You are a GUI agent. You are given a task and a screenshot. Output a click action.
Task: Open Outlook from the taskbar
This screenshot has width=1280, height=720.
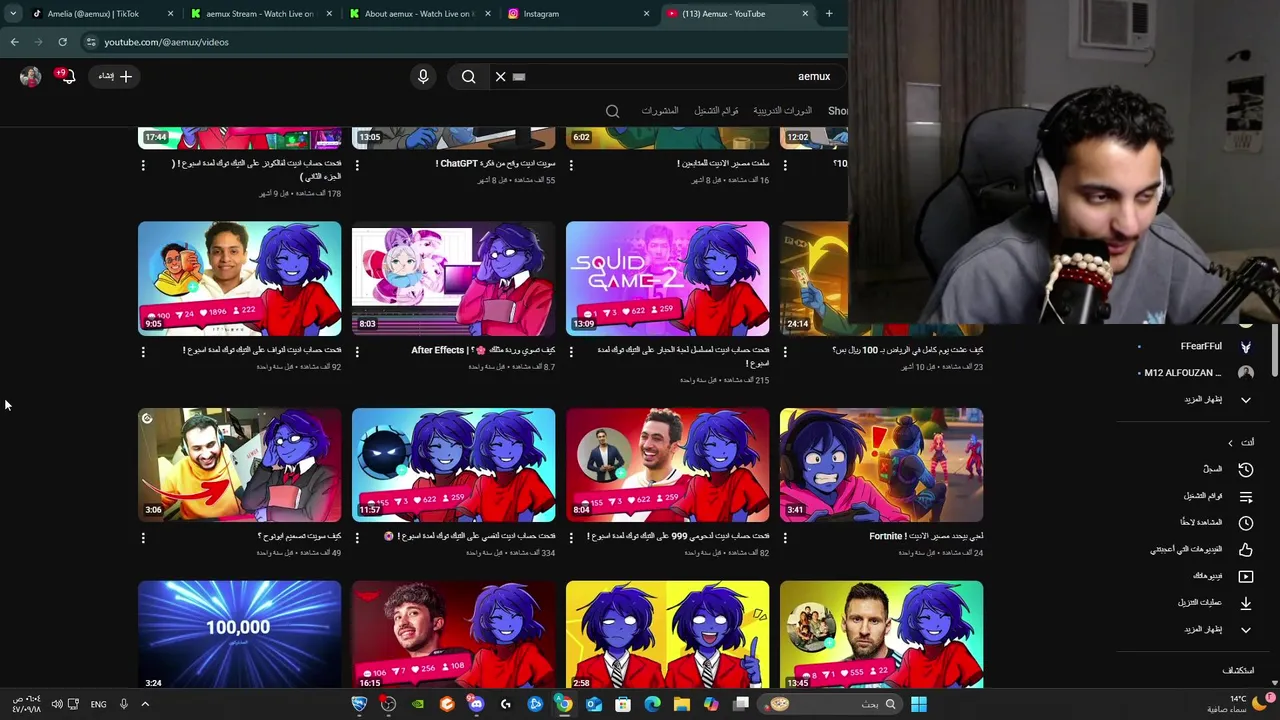594,704
